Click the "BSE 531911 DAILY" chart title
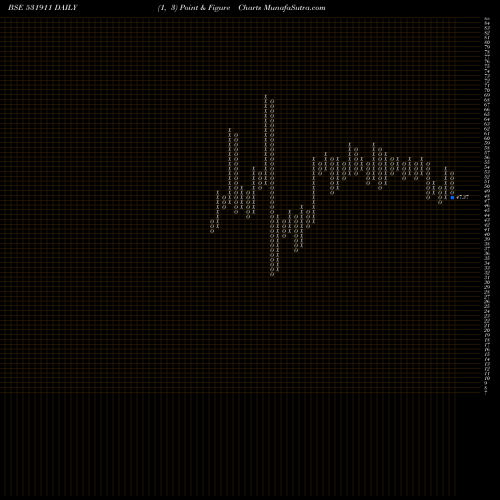Screen dimensions: 500x500 [43, 8]
